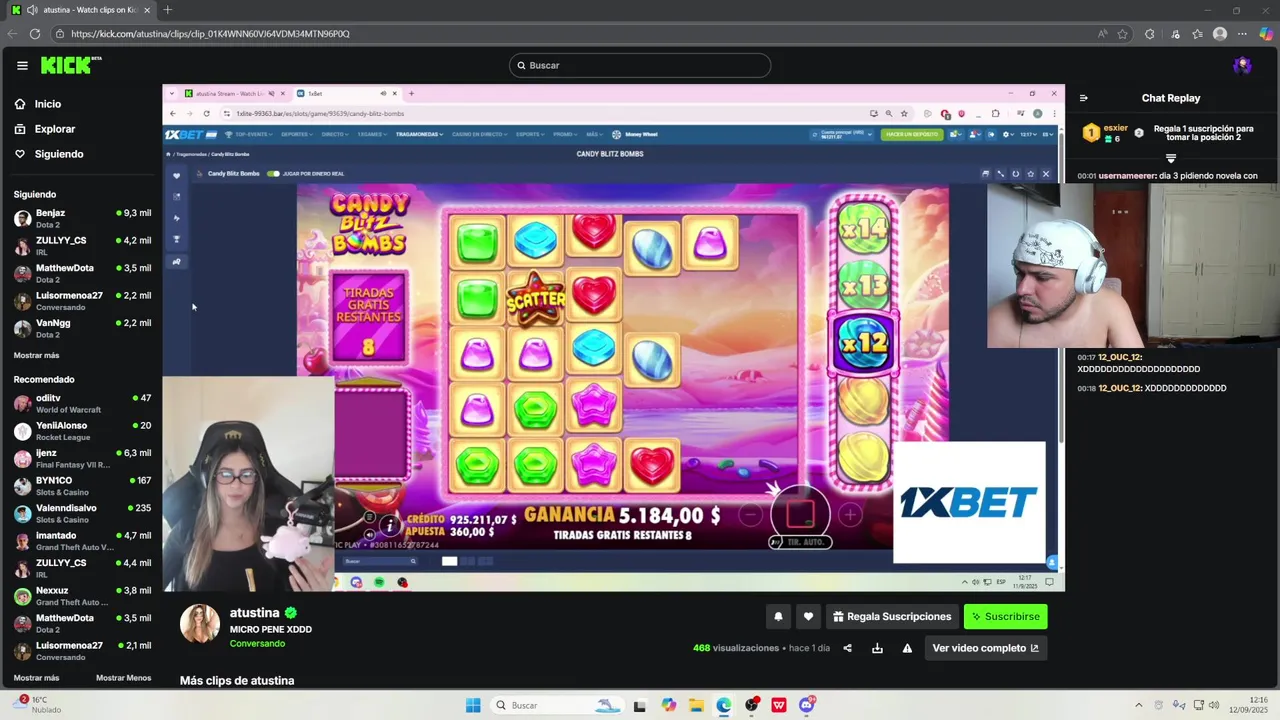This screenshot has width=1280, height=720.
Task: Reload the browser page
Action: point(35,34)
